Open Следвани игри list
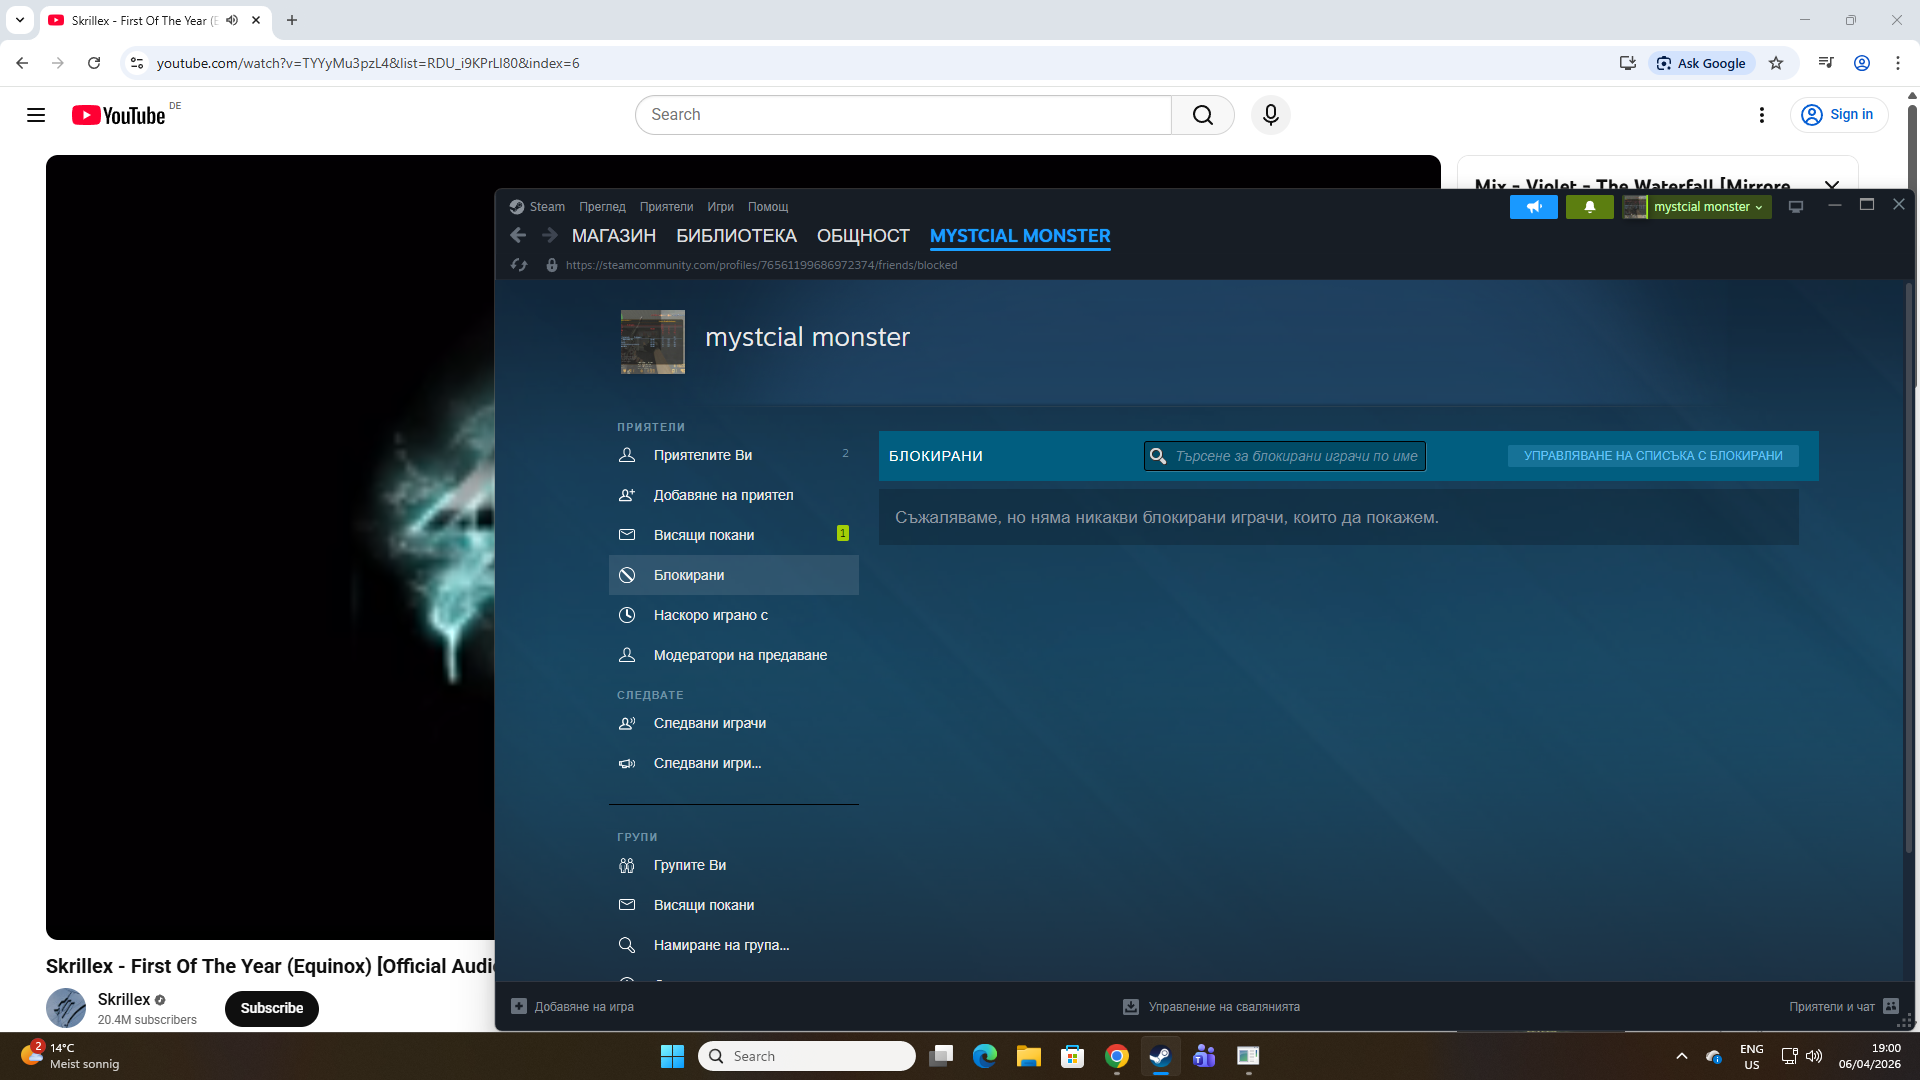The height and width of the screenshot is (1080, 1920). pos(733,763)
